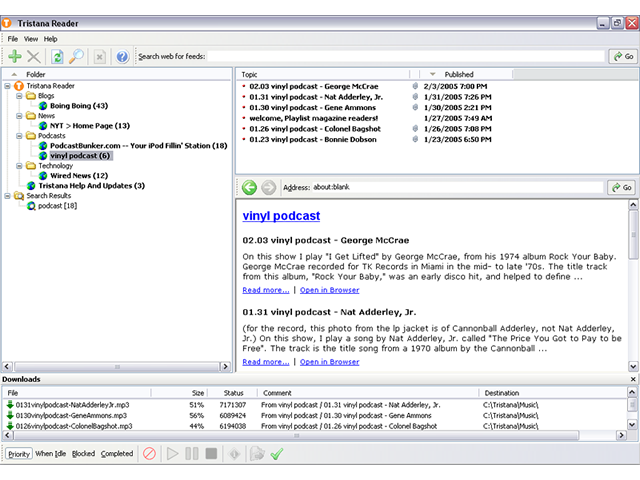
Task: Click the Status column header in Downloads
Action: 233,393
